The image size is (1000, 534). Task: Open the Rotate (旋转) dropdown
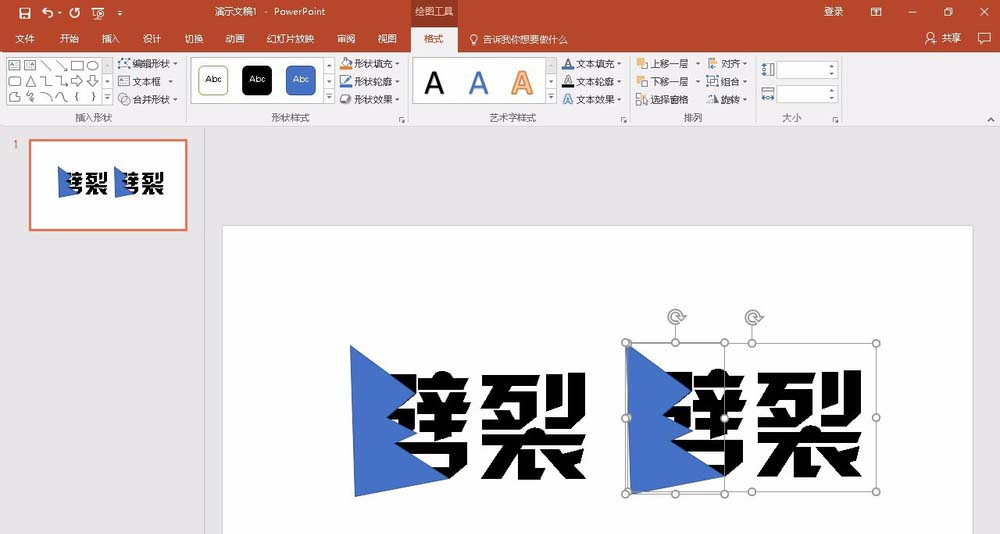tap(727, 99)
